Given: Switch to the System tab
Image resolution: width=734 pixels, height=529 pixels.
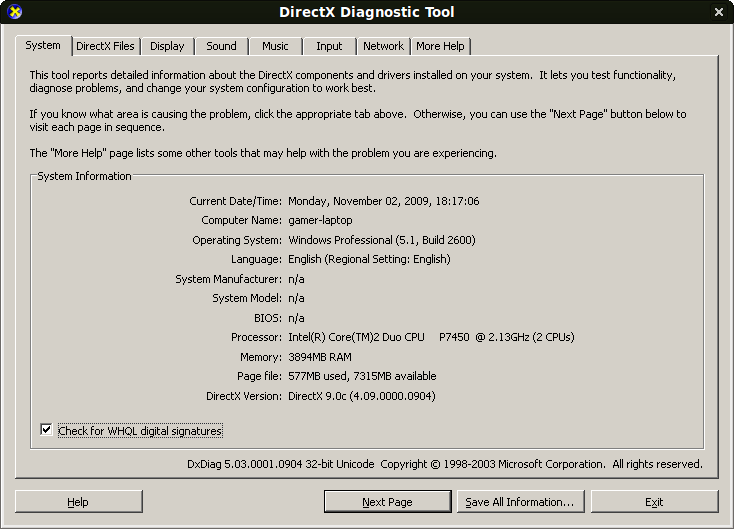Looking at the screenshot, I should click(x=43, y=45).
